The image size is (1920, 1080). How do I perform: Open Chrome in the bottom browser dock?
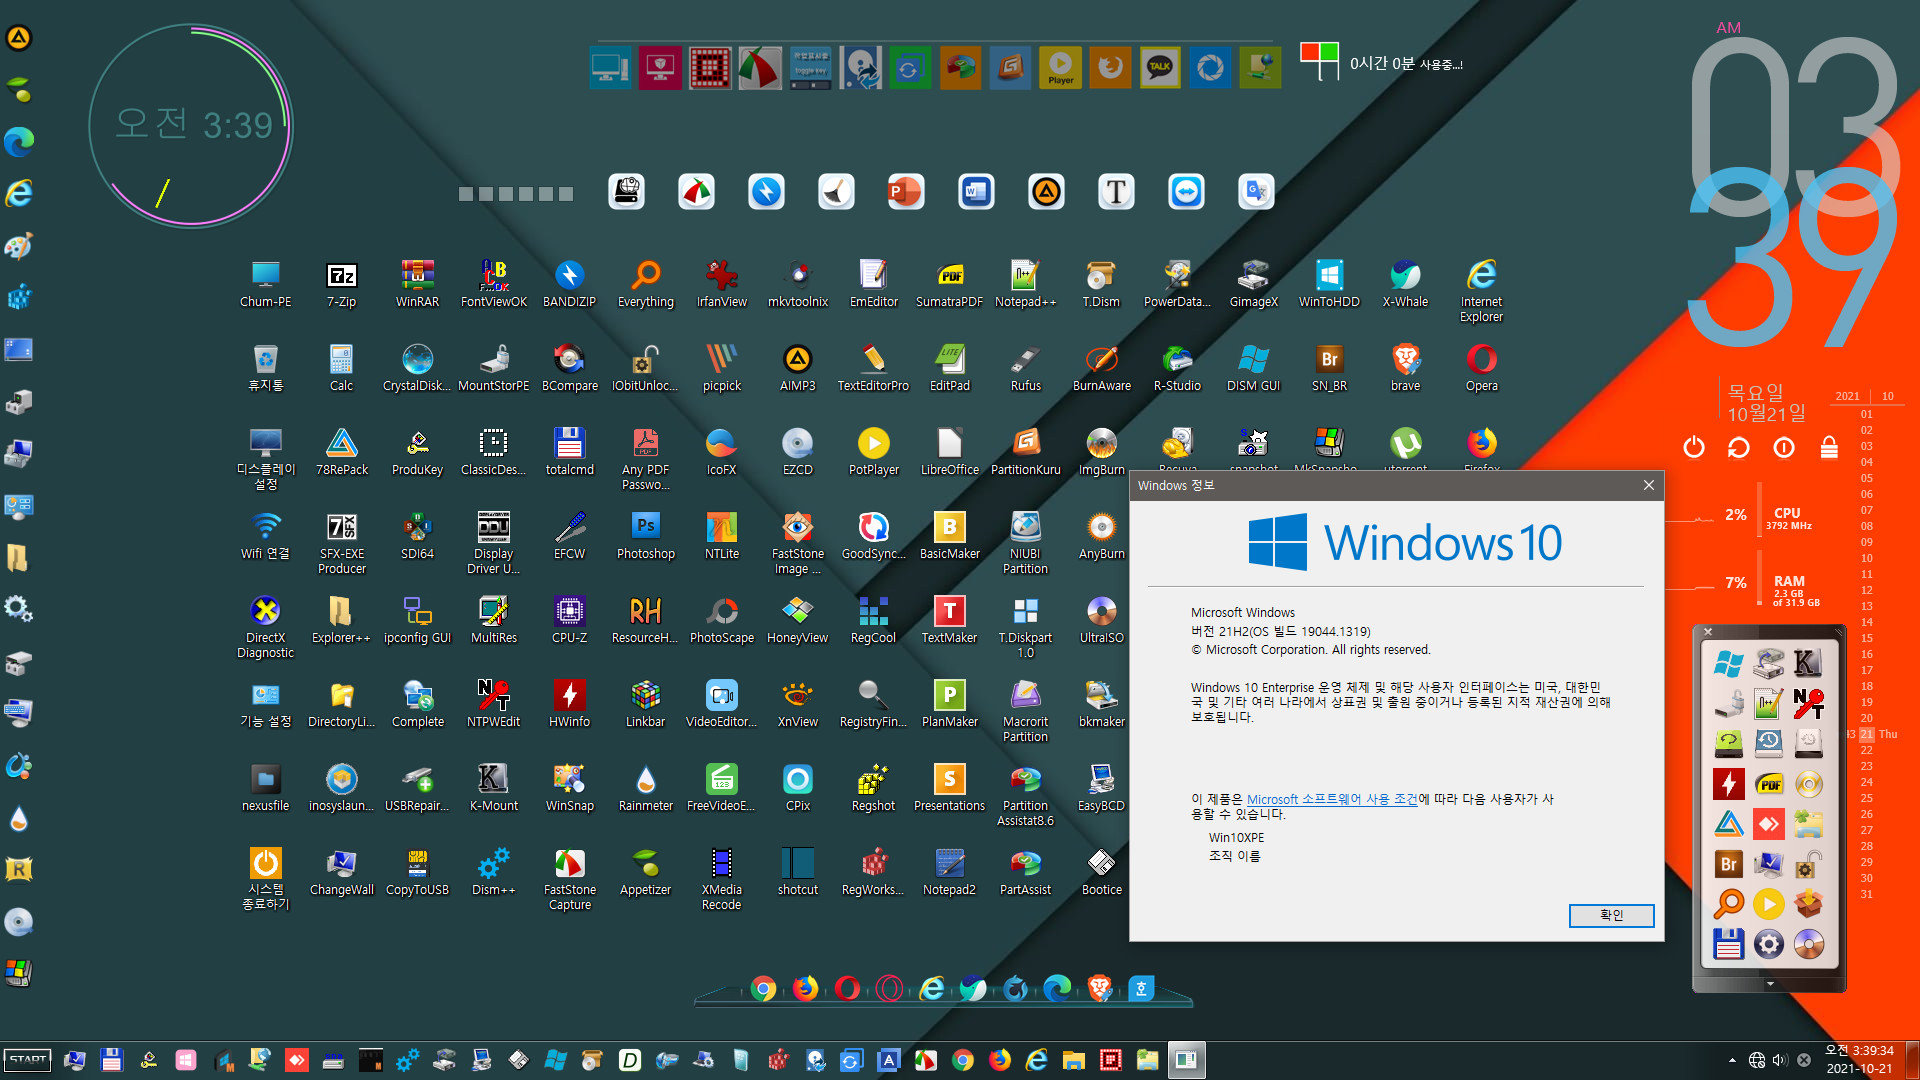pyautogui.click(x=763, y=989)
